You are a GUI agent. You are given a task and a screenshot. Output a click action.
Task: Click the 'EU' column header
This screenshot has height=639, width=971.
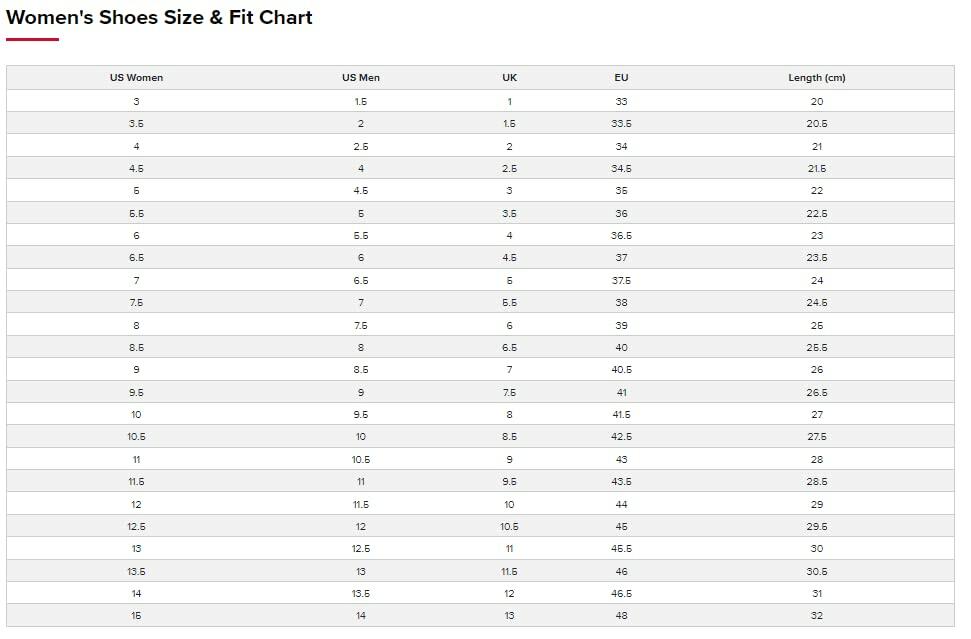(x=621, y=77)
